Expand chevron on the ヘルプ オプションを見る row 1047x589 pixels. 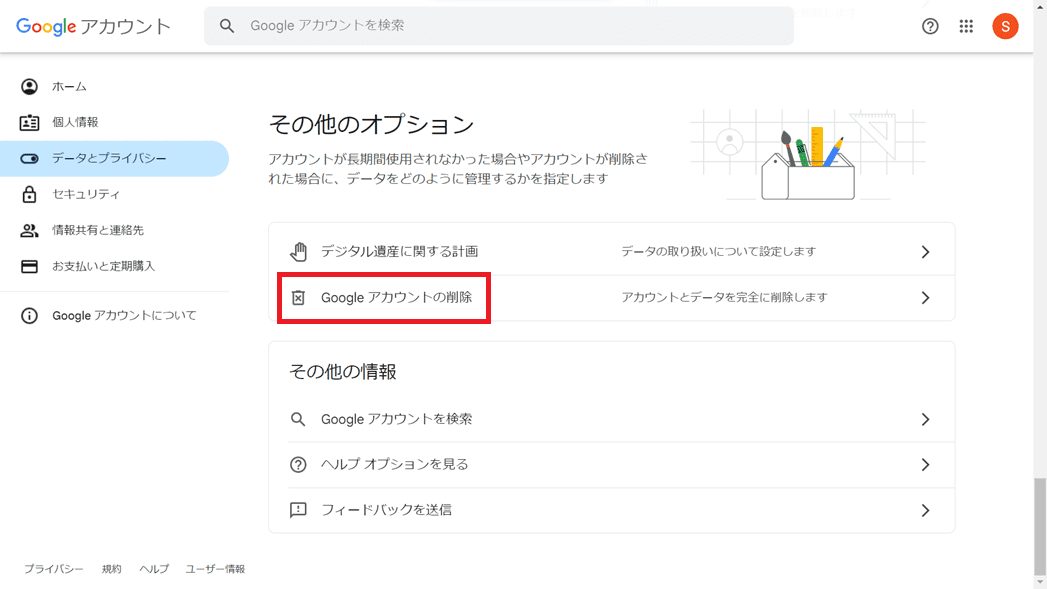click(925, 465)
